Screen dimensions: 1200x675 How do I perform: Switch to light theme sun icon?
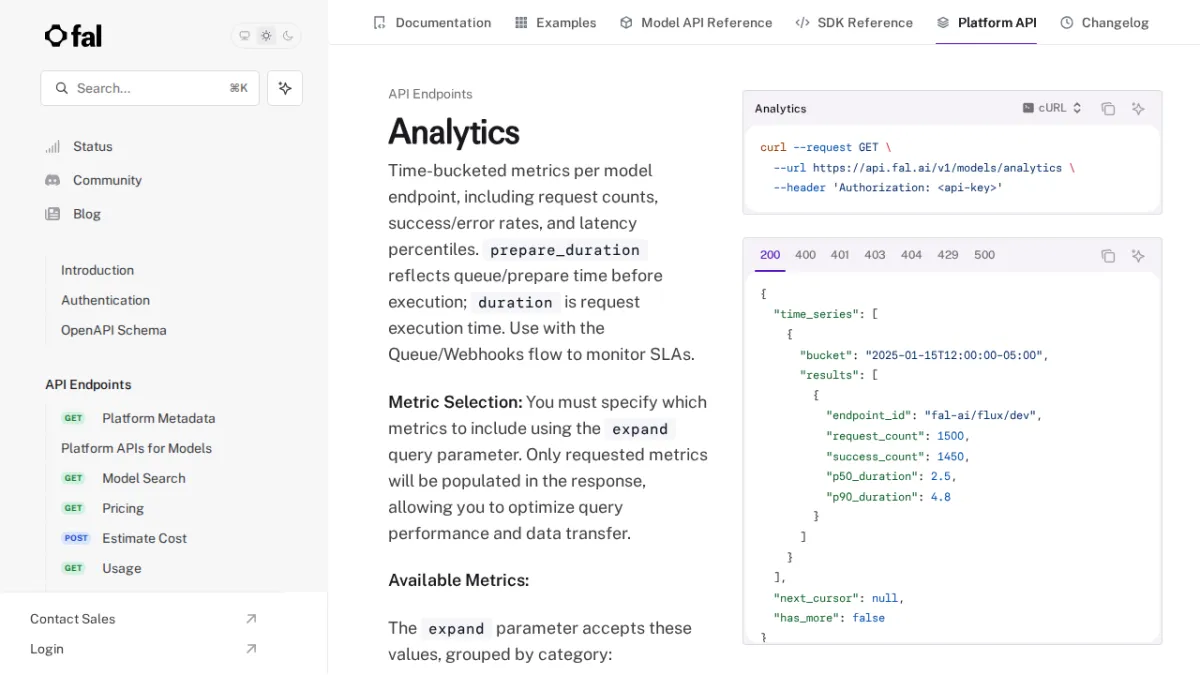pyautogui.click(x=266, y=36)
